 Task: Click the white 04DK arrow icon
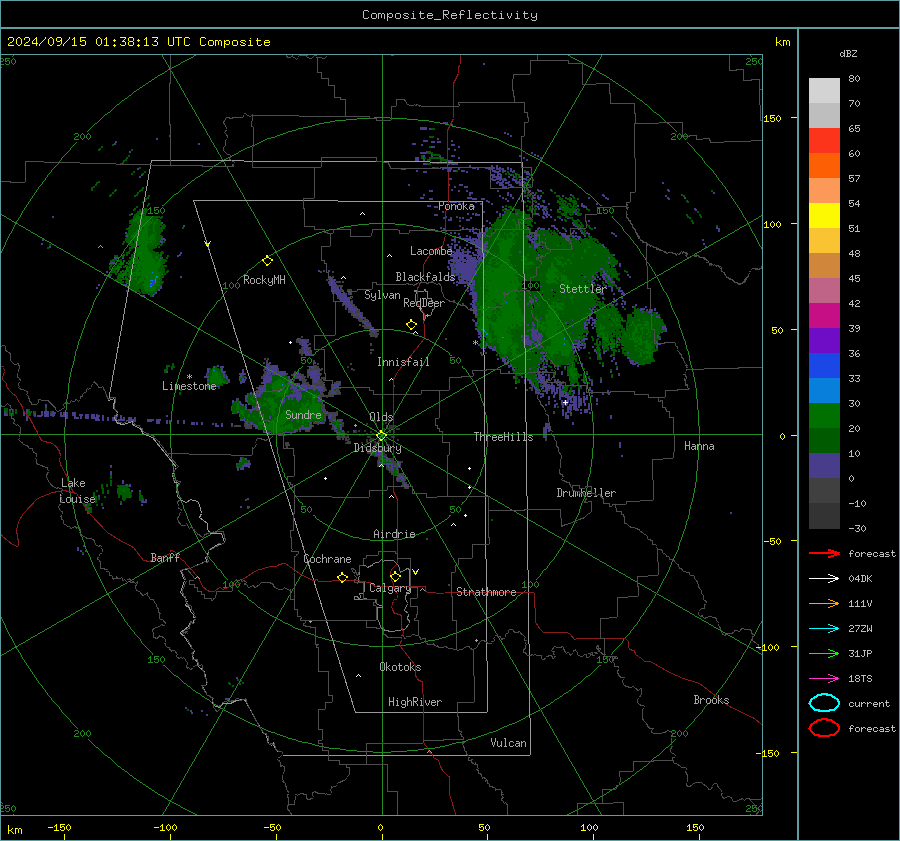pyautogui.click(x=824, y=579)
